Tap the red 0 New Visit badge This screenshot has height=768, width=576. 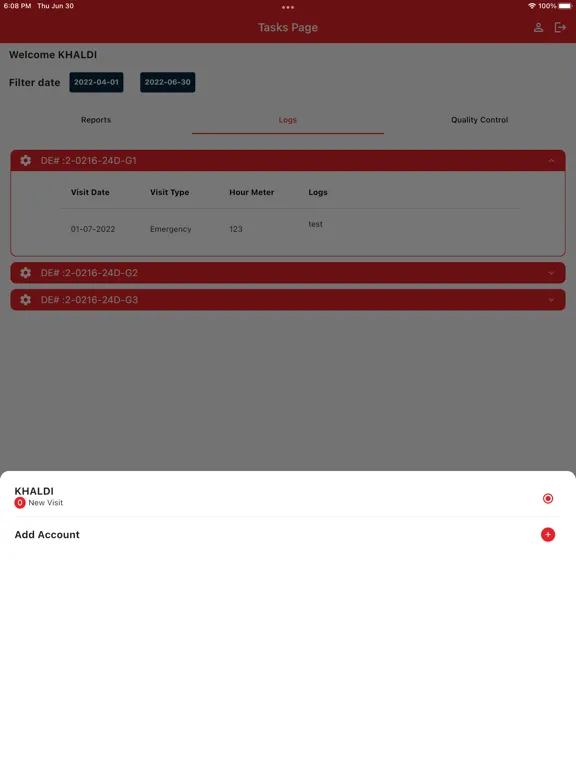(x=20, y=503)
